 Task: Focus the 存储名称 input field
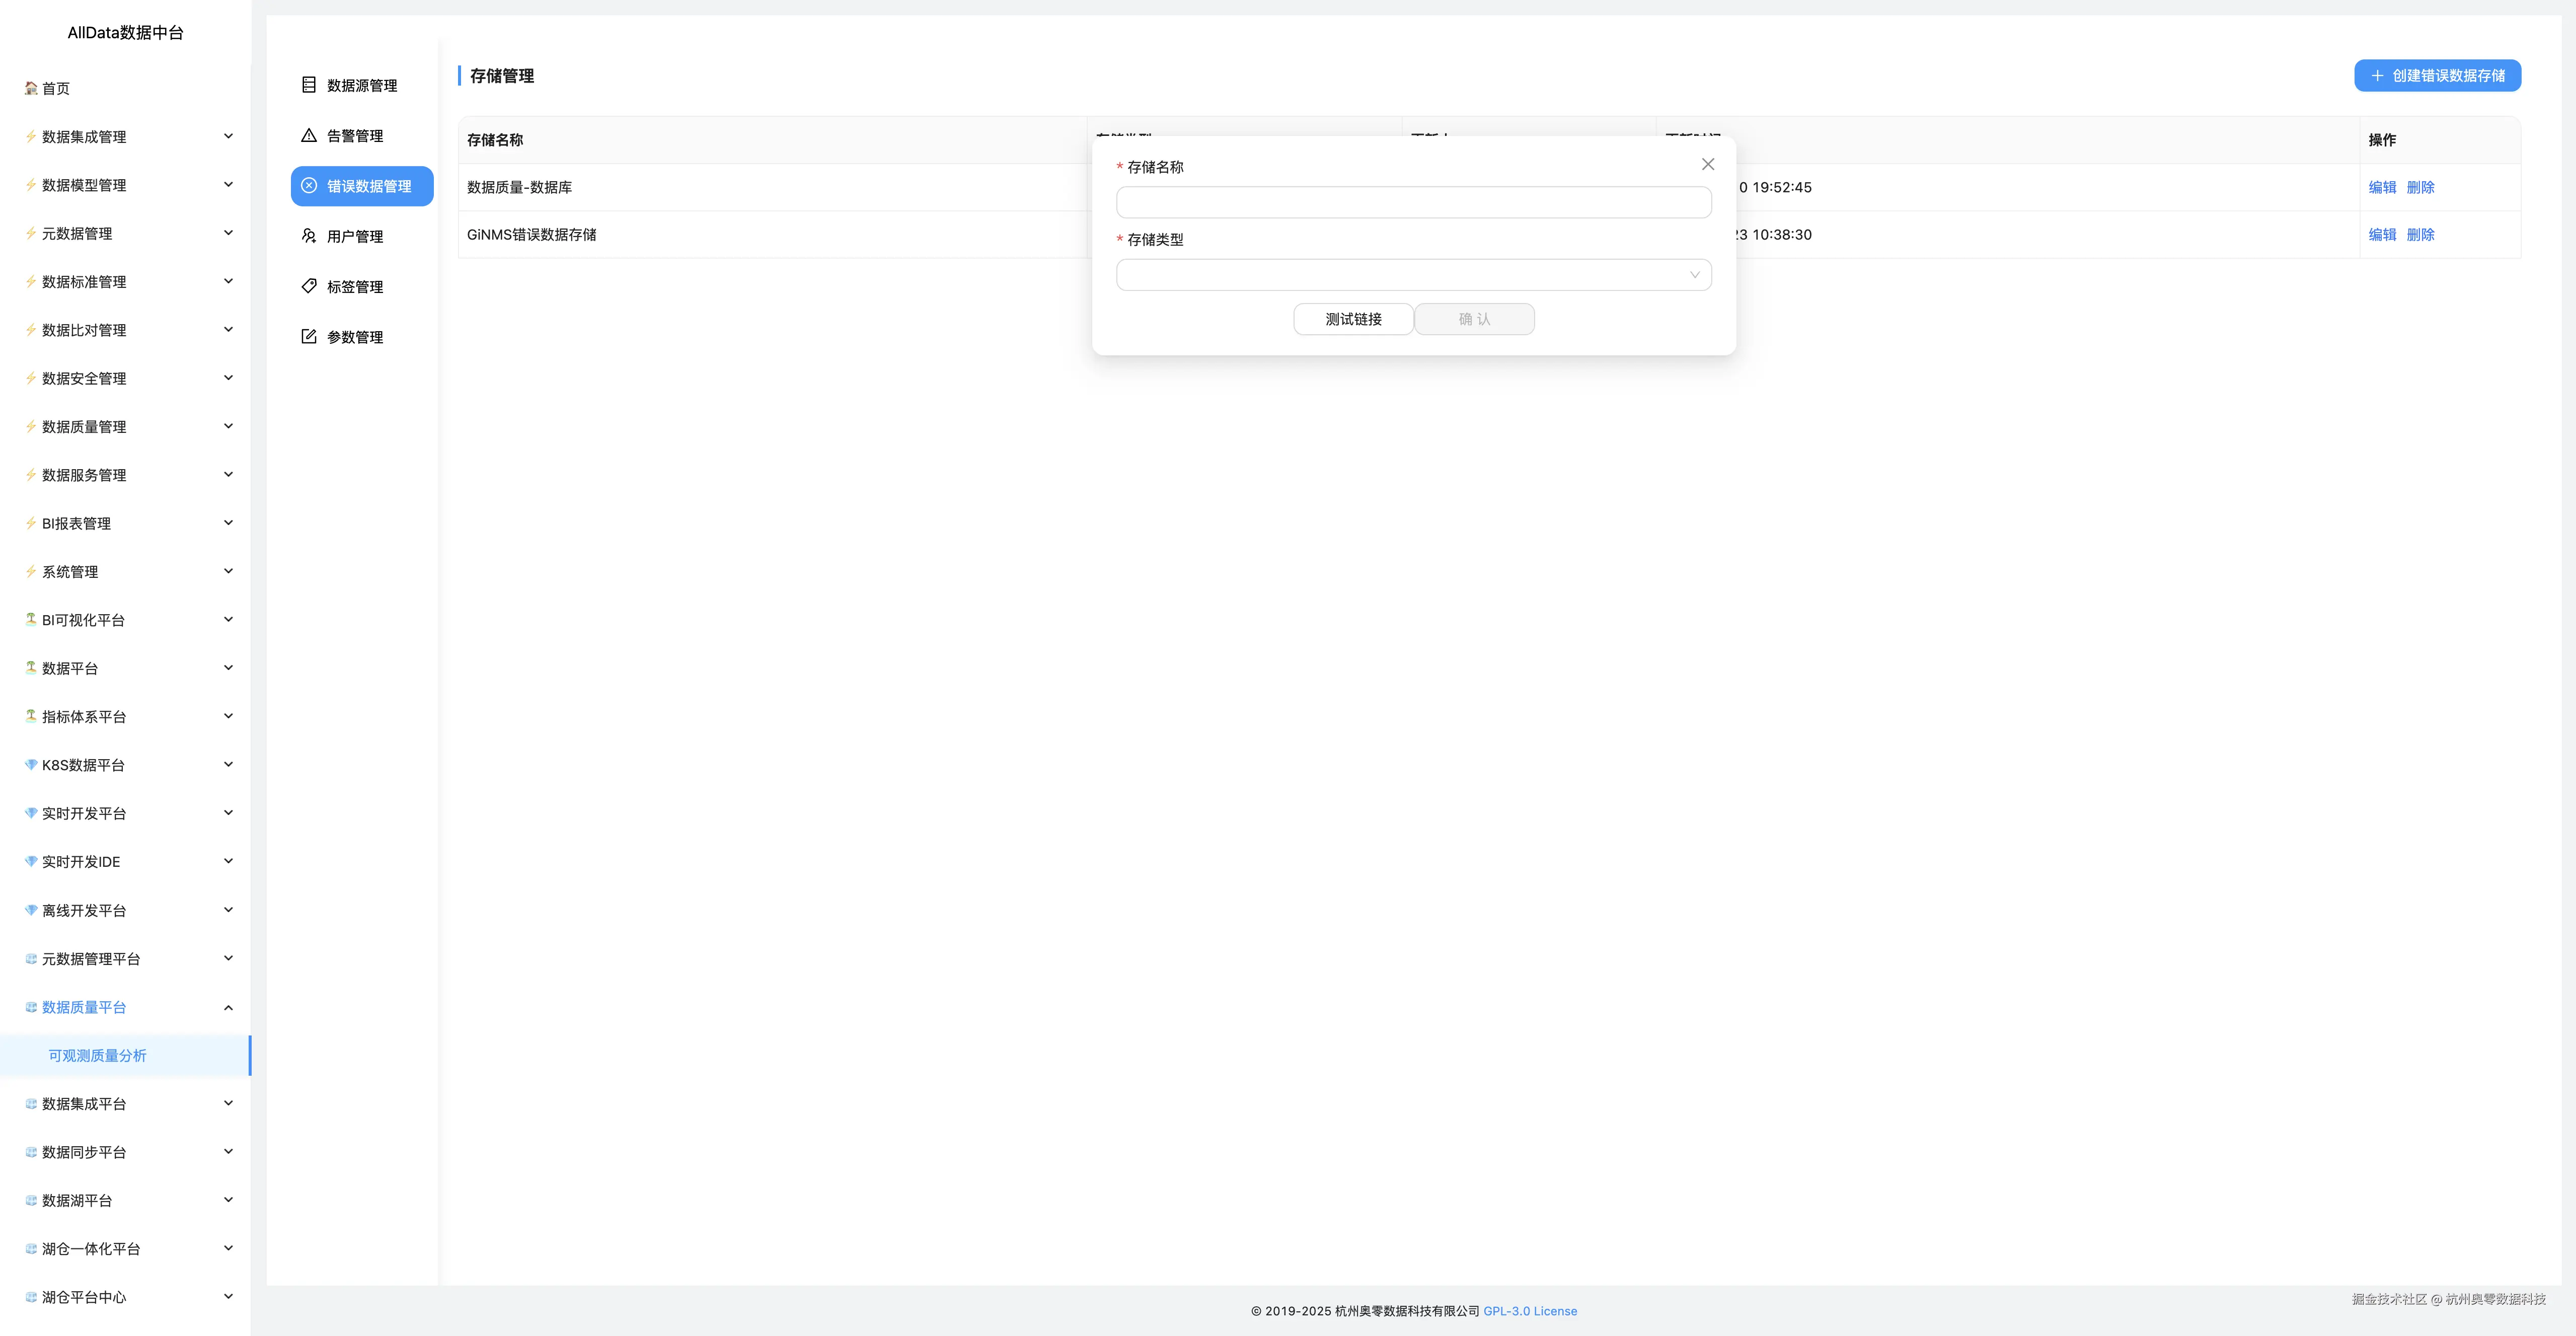coord(1413,203)
